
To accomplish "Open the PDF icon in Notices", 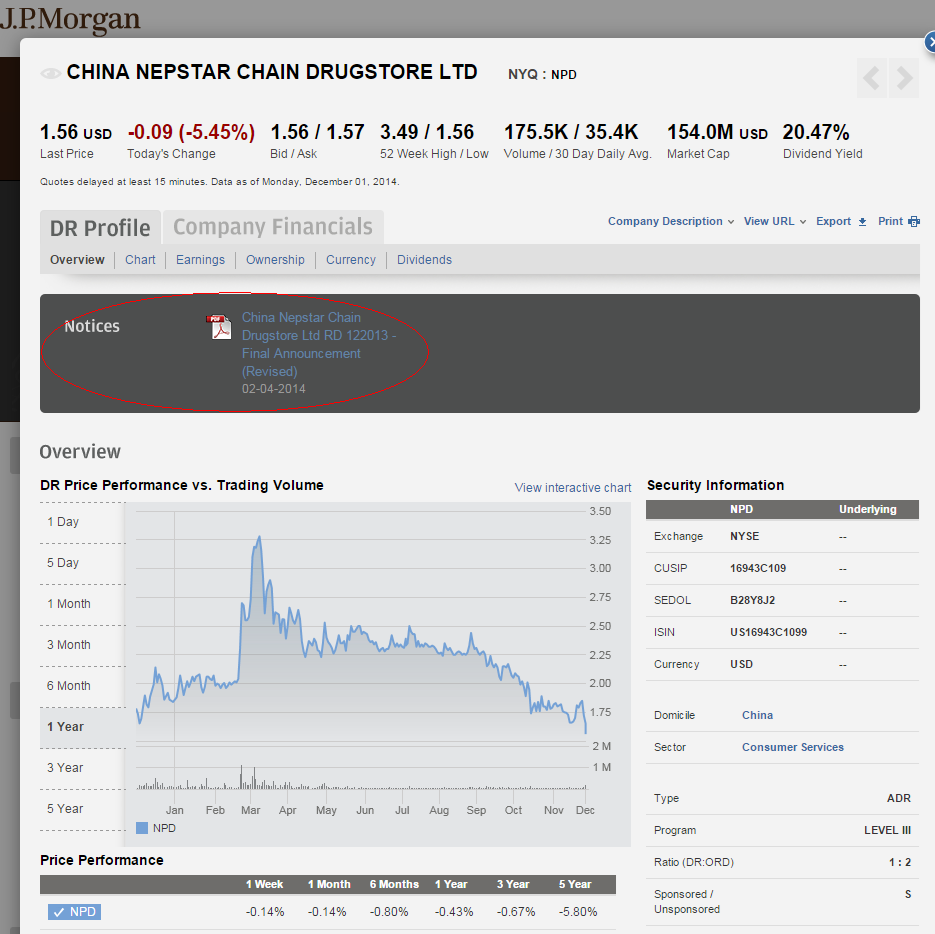I will pyautogui.click(x=219, y=327).
